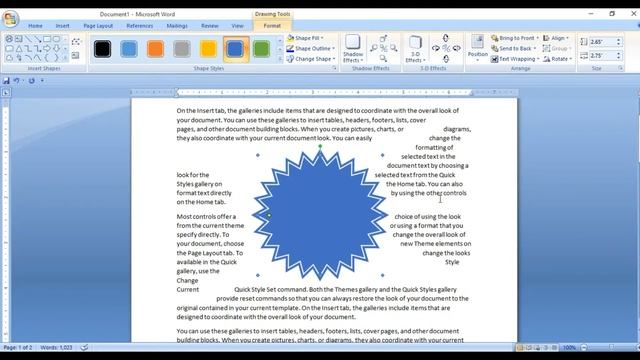
Task: Apply the black shape style
Action: tap(102, 49)
